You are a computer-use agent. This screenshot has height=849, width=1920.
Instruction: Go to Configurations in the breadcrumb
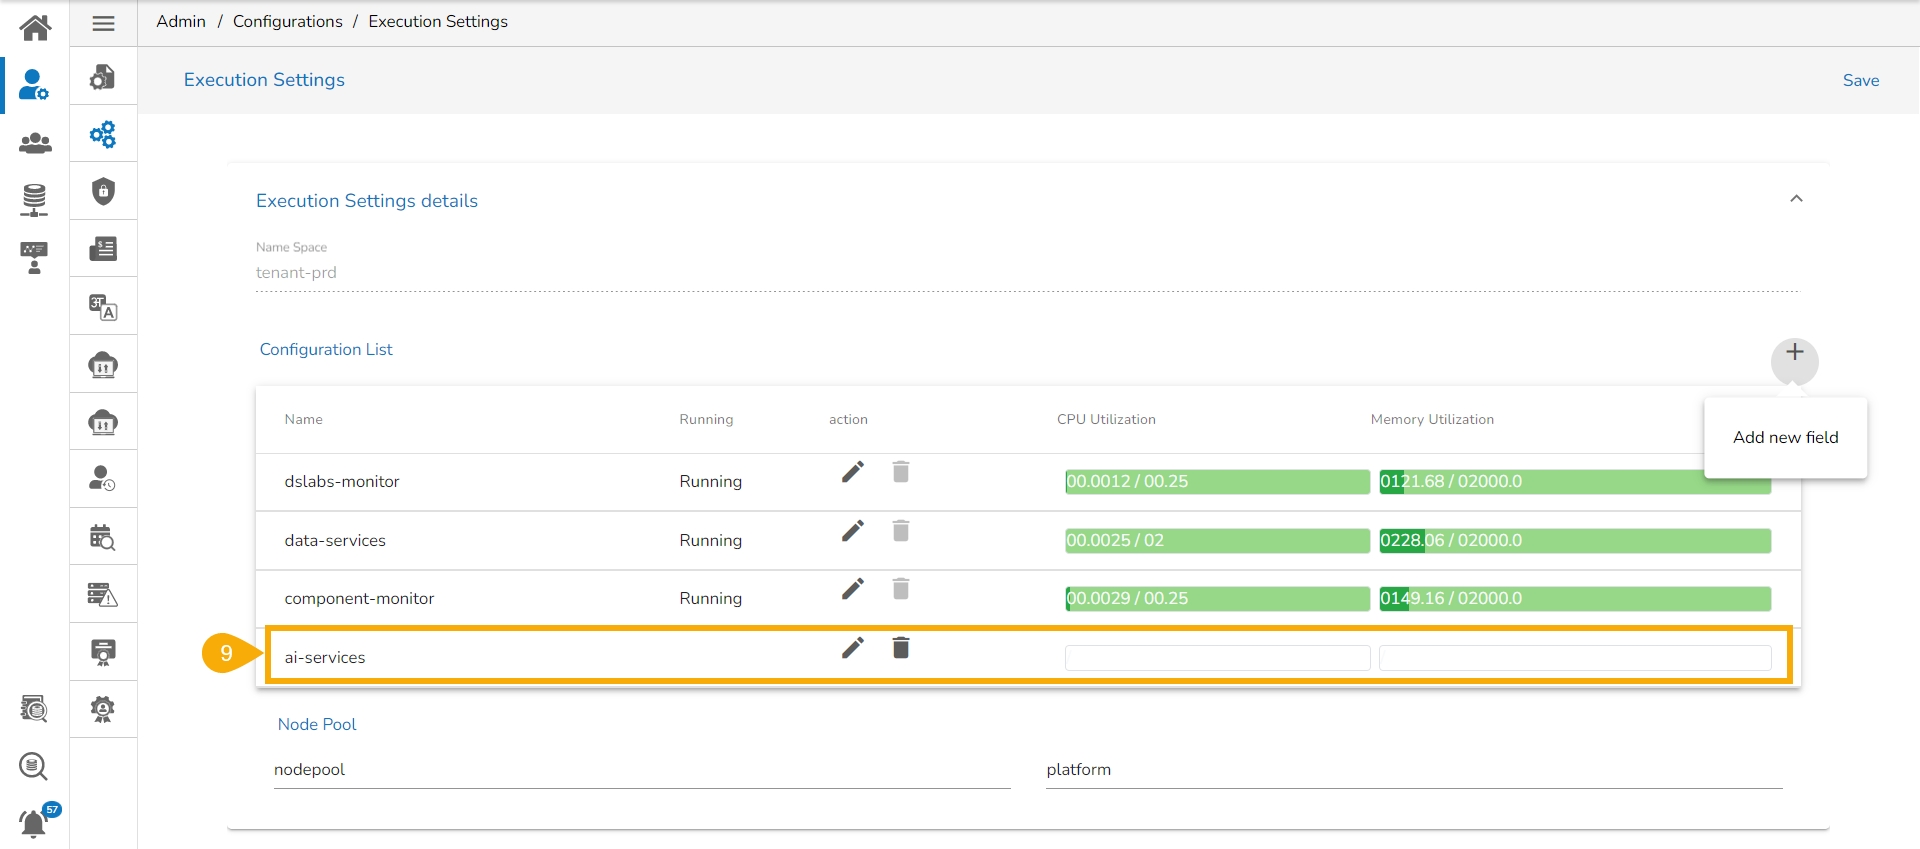pos(287,22)
